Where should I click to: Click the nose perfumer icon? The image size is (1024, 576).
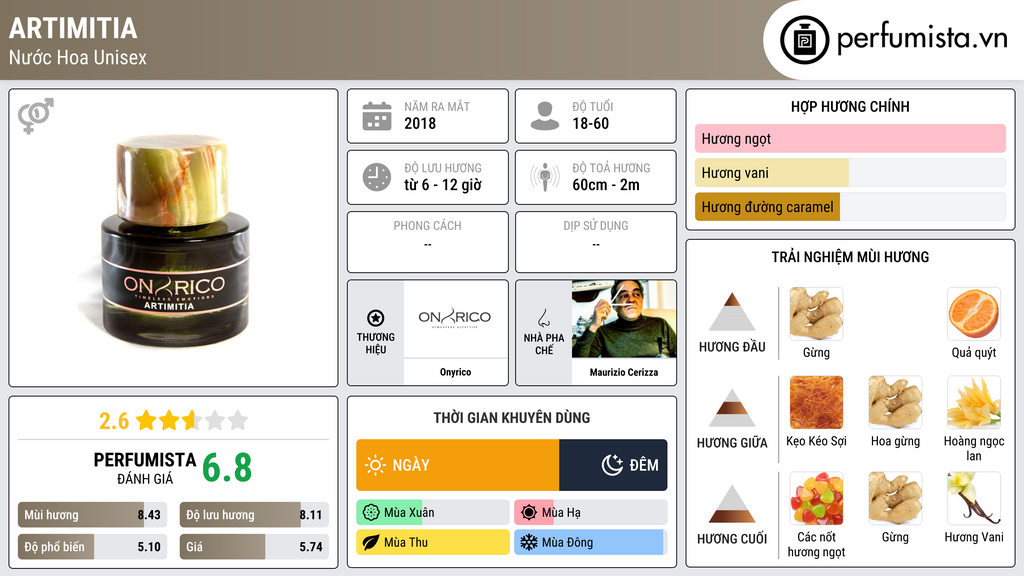(543, 318)
